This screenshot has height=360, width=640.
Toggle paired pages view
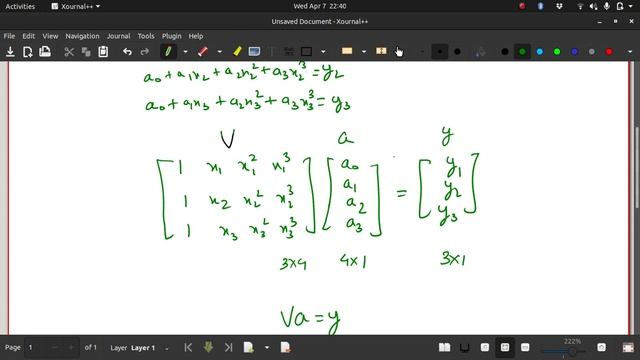pos(444,347)
